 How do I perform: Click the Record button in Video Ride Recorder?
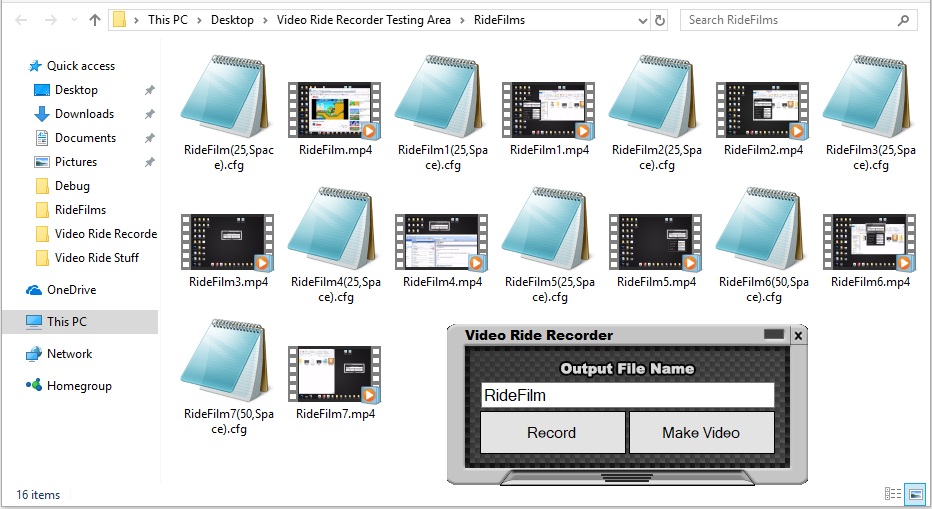552,432
